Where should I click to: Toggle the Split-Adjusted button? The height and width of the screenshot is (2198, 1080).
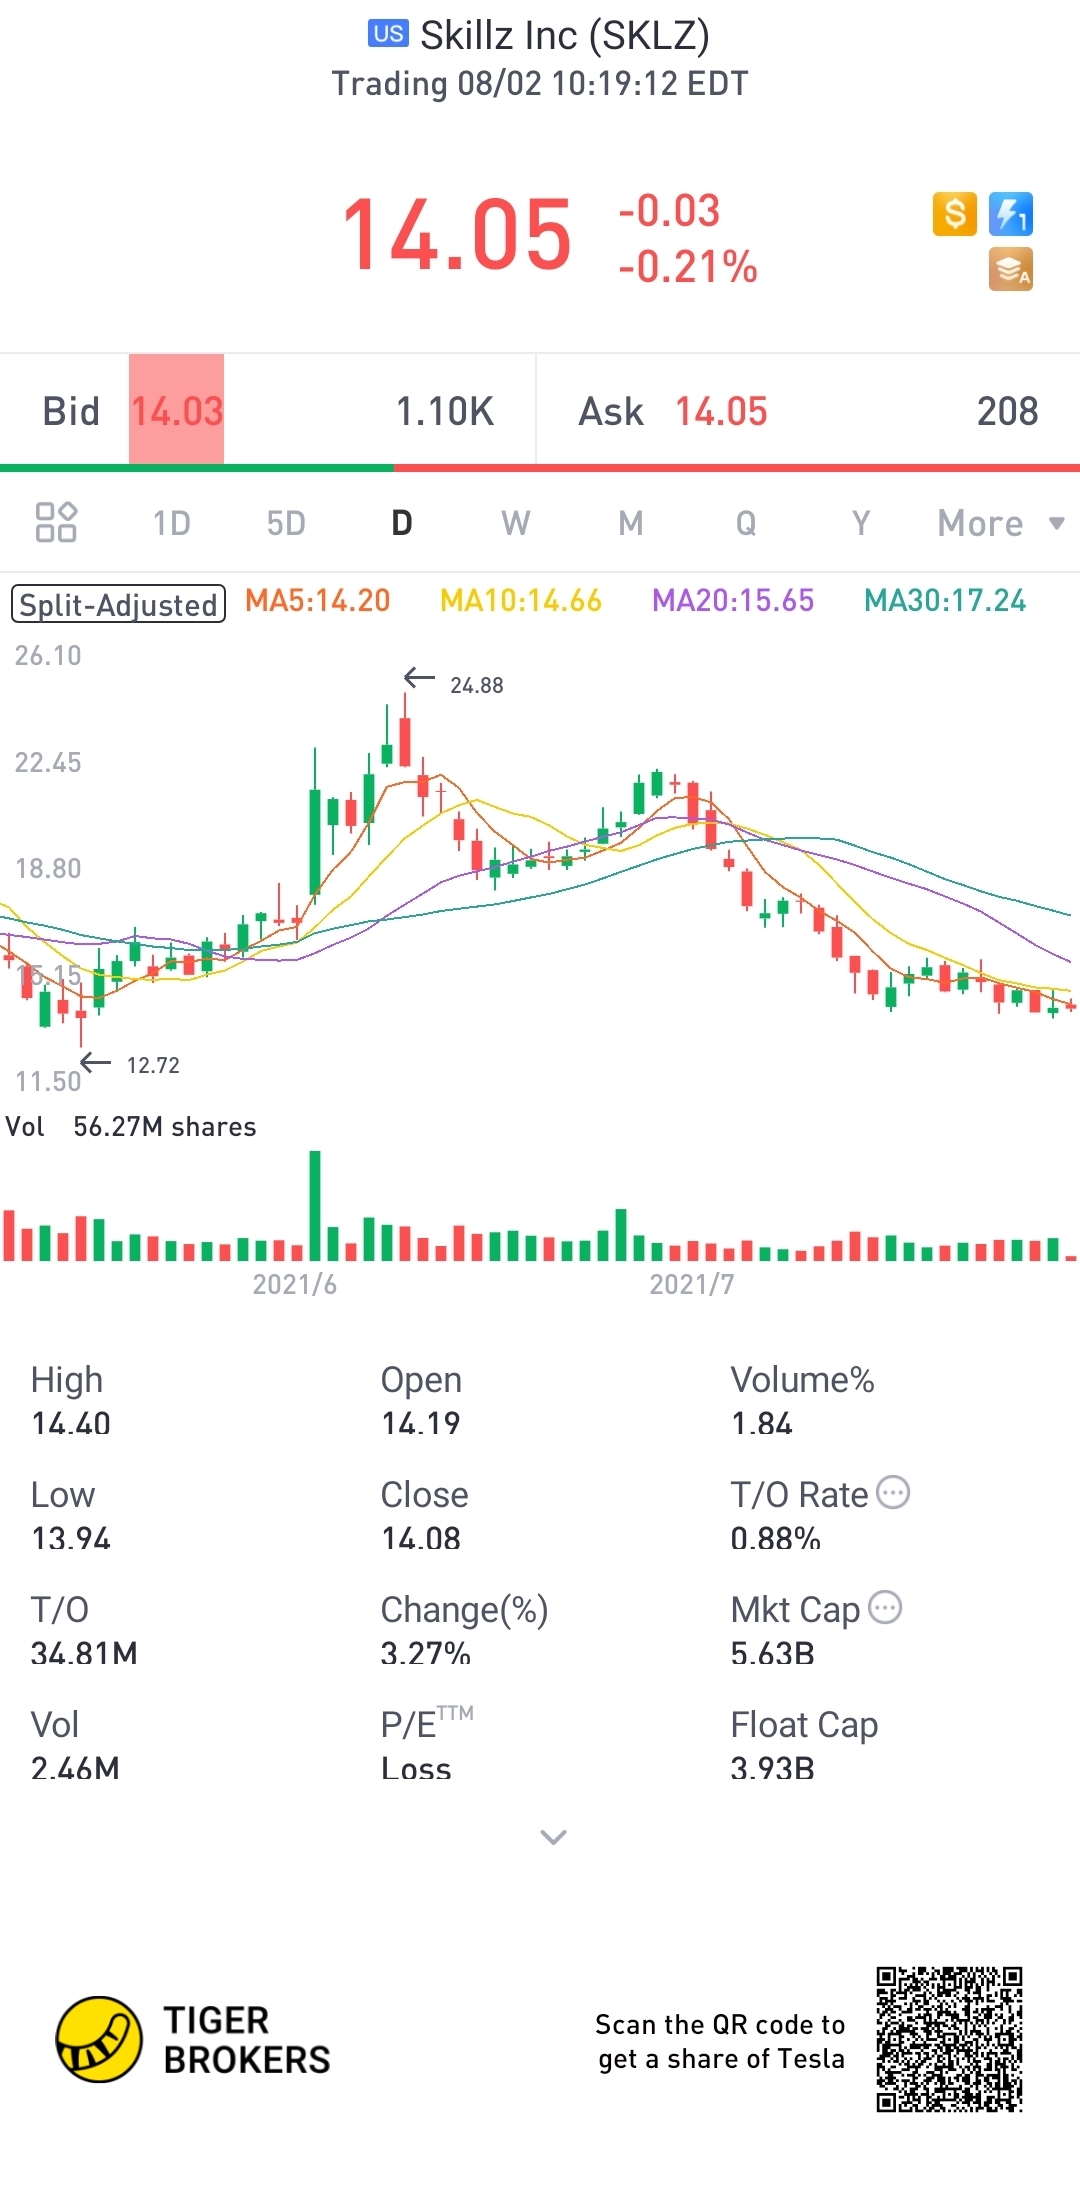click(118, 604)
